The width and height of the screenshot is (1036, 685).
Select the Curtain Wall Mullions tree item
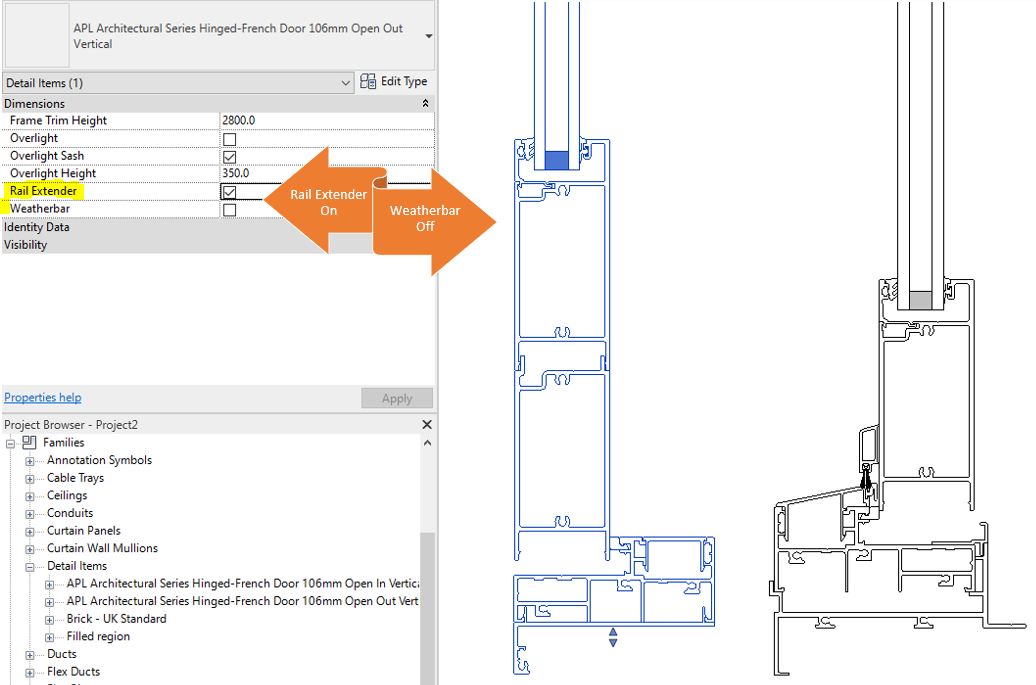click(102, 548)
